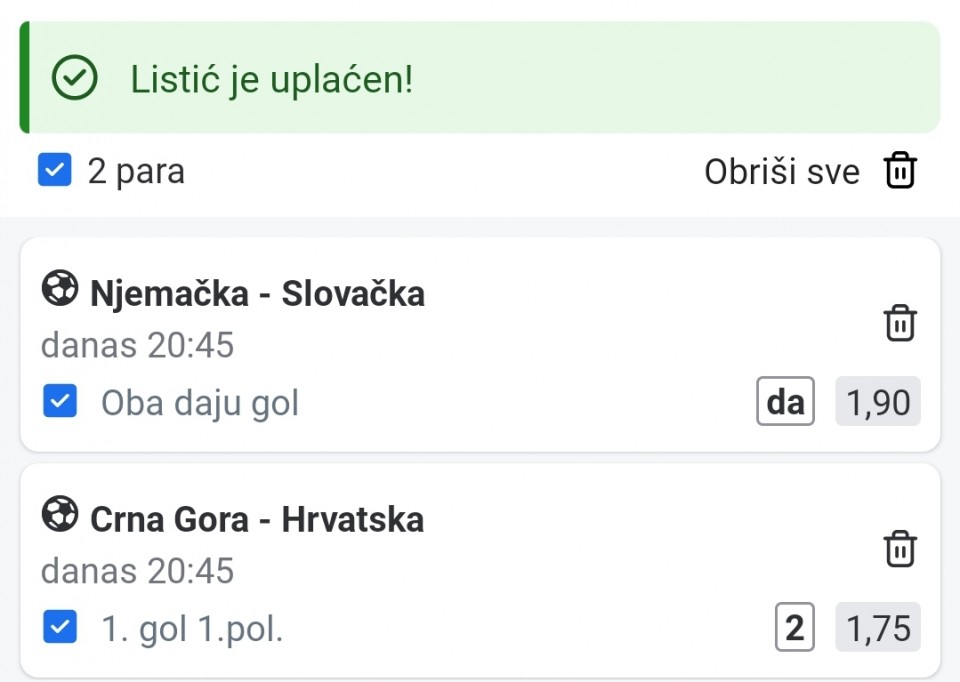Image resolution: width=960 pixels, height=682 pixels.
Task: Click the trash icon beside Obriši sve
Action: (x=900, y=171)
